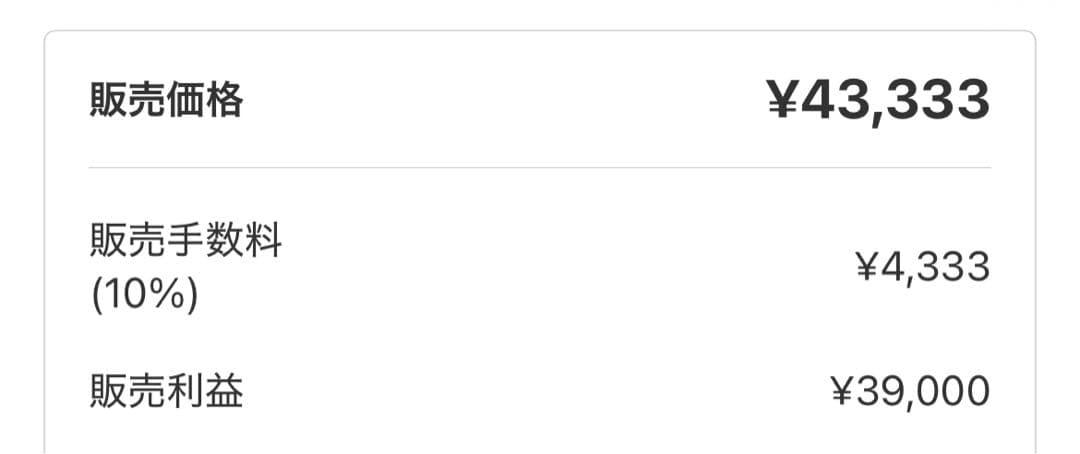Viewport: 1080px width, 454px height.
Task: Click the 手数料 characters in the fee label
Action: pos(225,242)
